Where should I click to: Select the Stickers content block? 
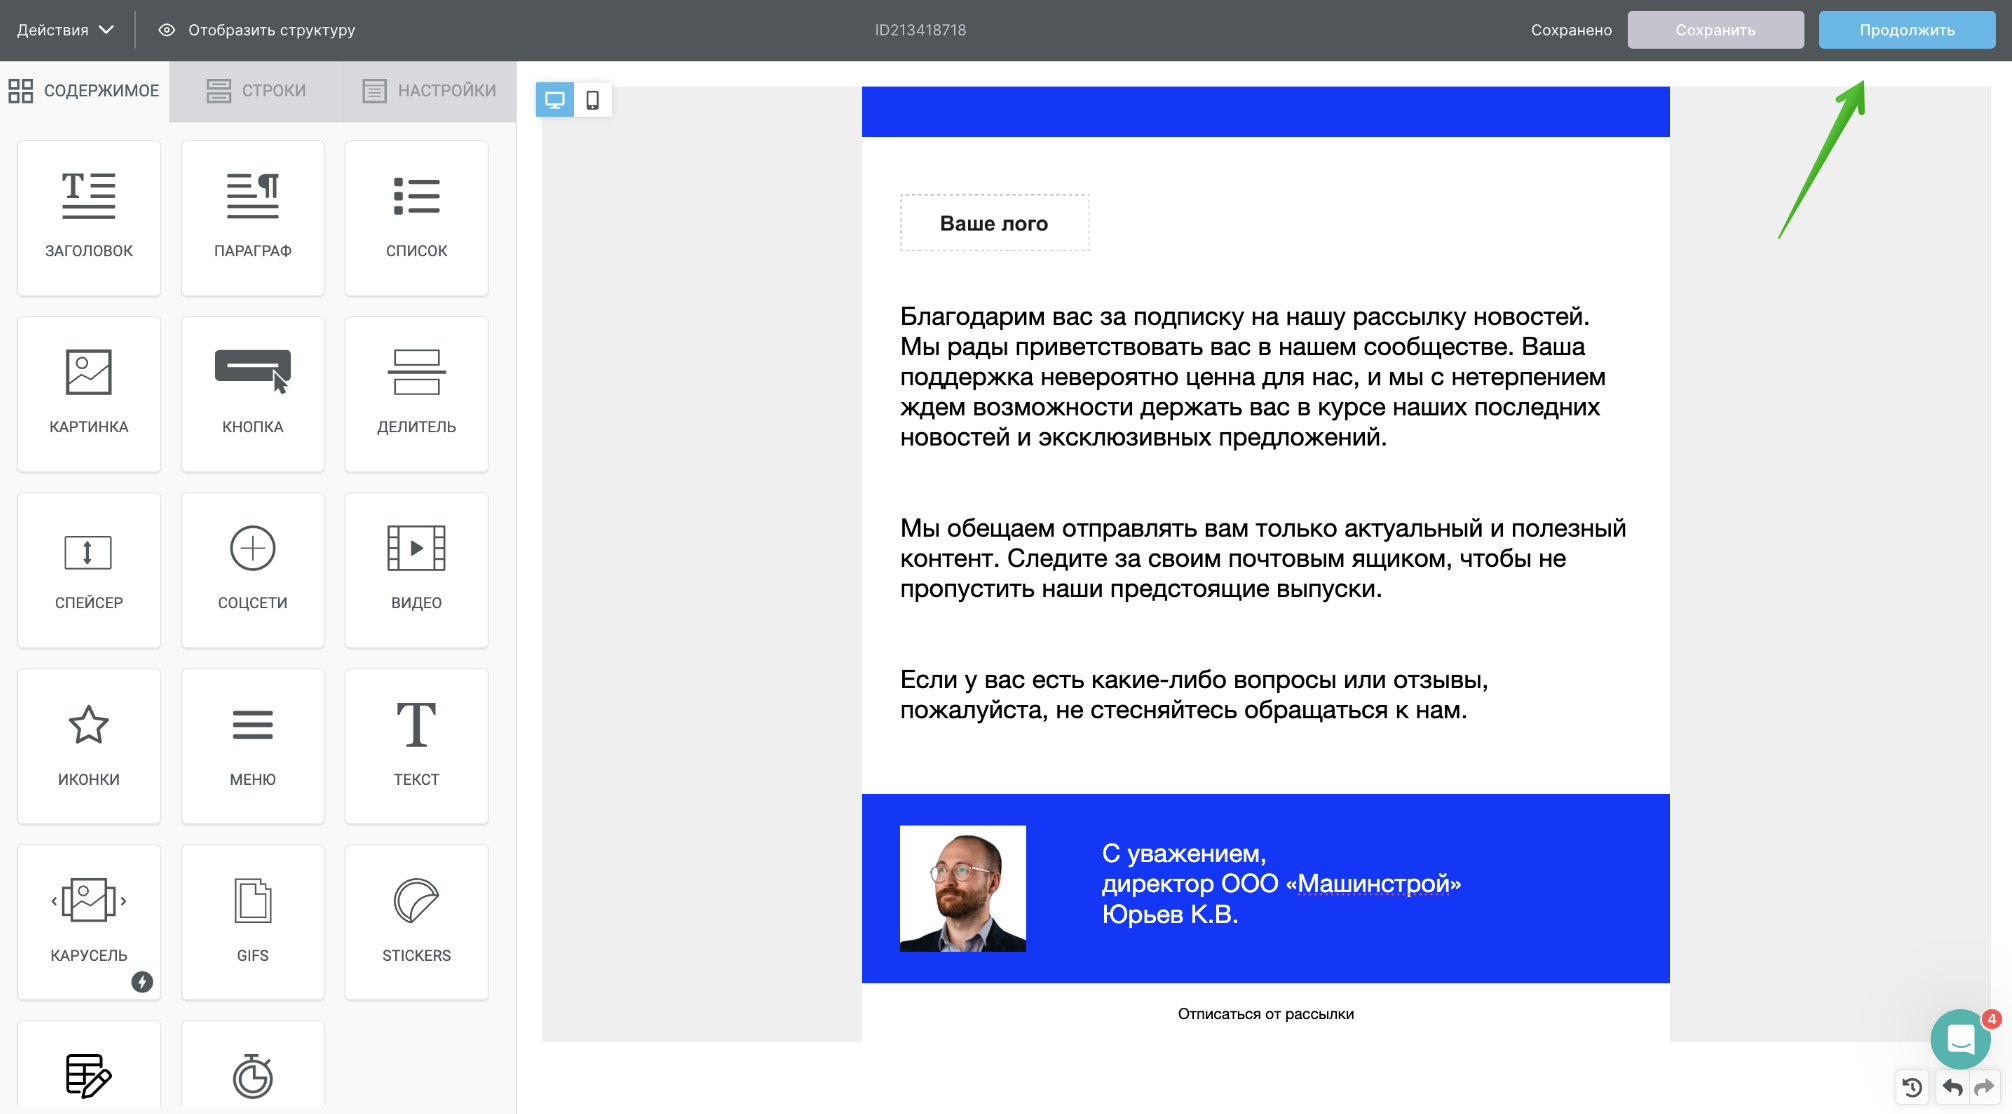pyautogui.click(x=417, y=922)
